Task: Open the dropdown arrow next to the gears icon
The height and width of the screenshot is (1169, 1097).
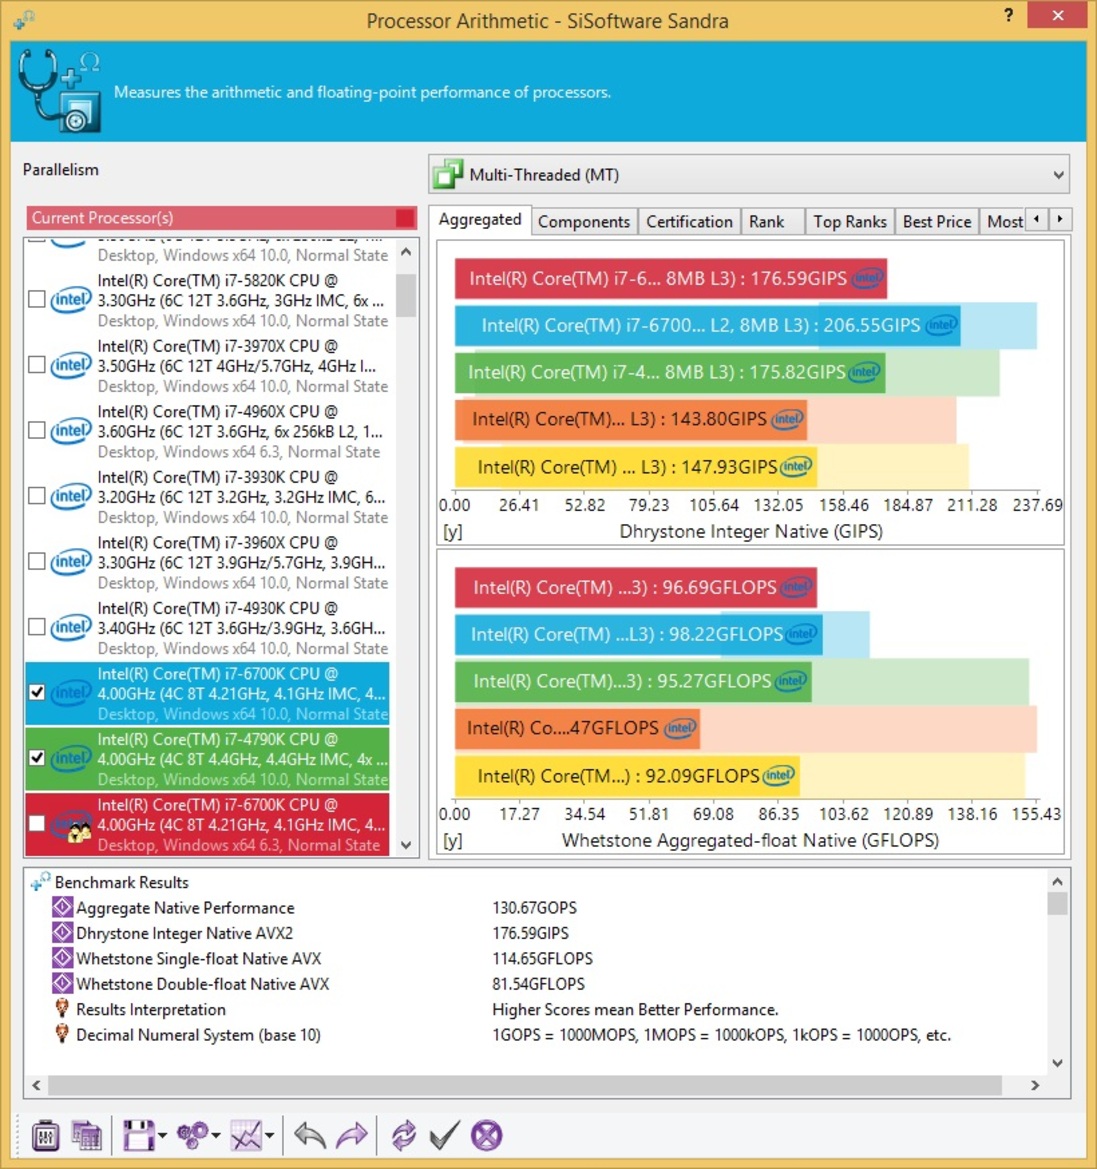Action: coord(216,1136)
